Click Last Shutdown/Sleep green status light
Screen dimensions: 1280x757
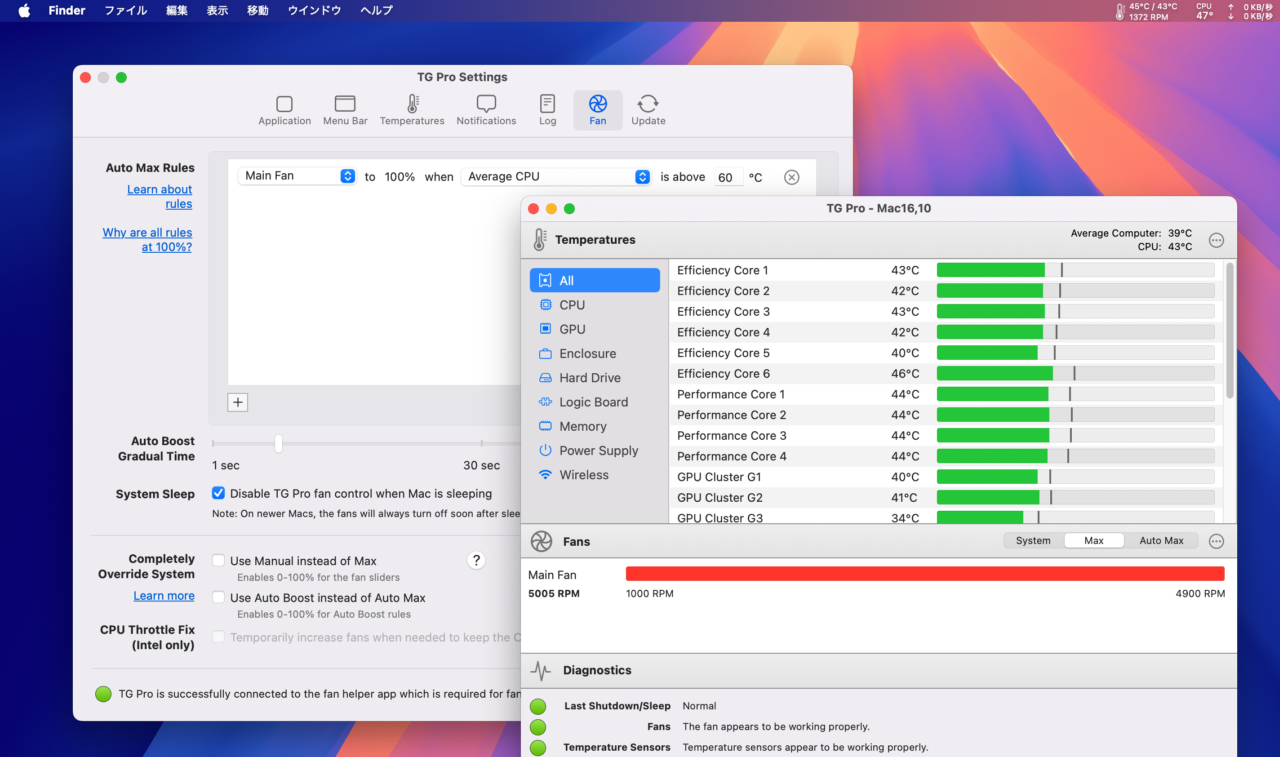click(538, 706)
